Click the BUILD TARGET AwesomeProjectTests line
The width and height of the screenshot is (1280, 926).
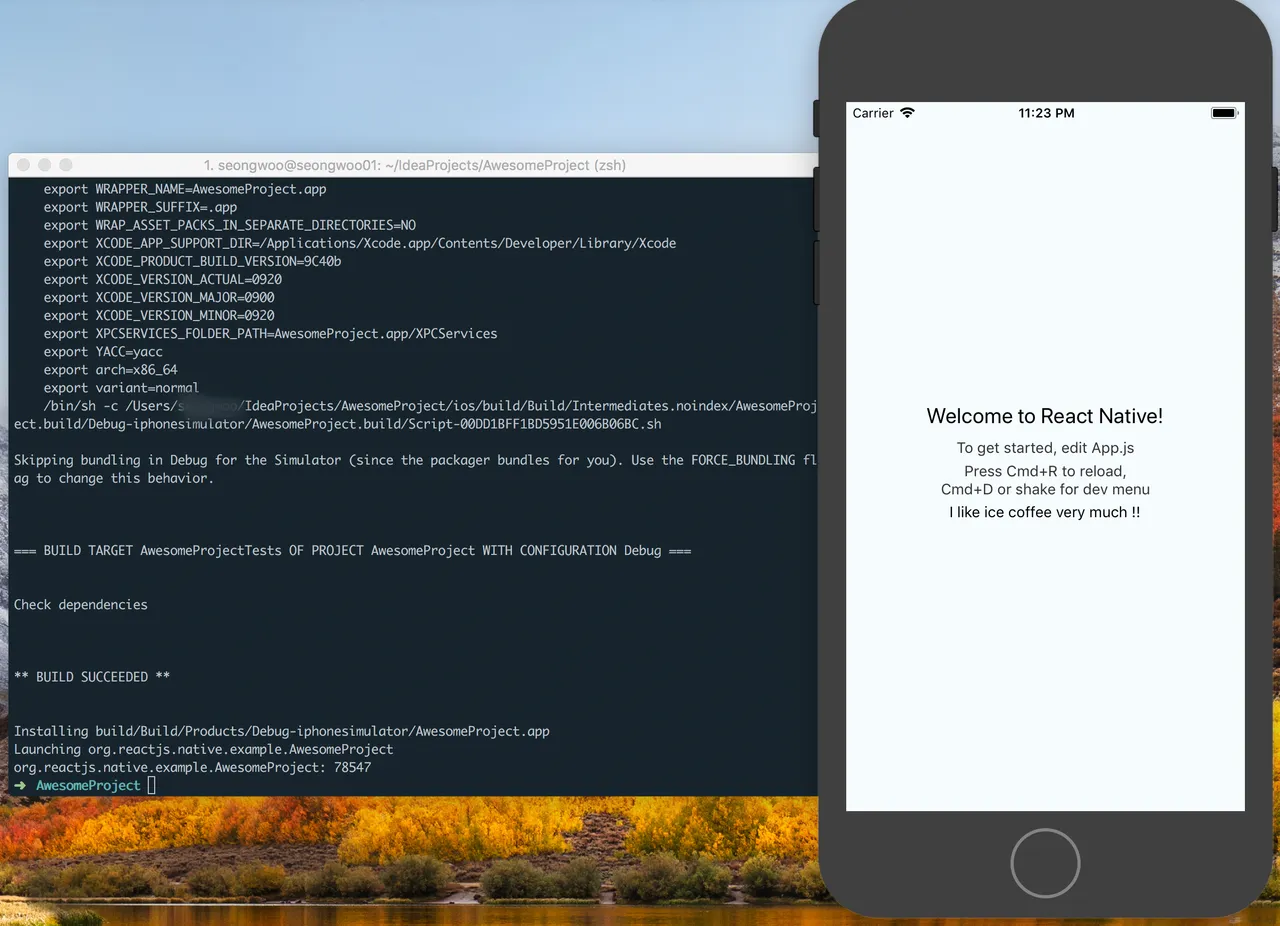click(x=352, y=551)
